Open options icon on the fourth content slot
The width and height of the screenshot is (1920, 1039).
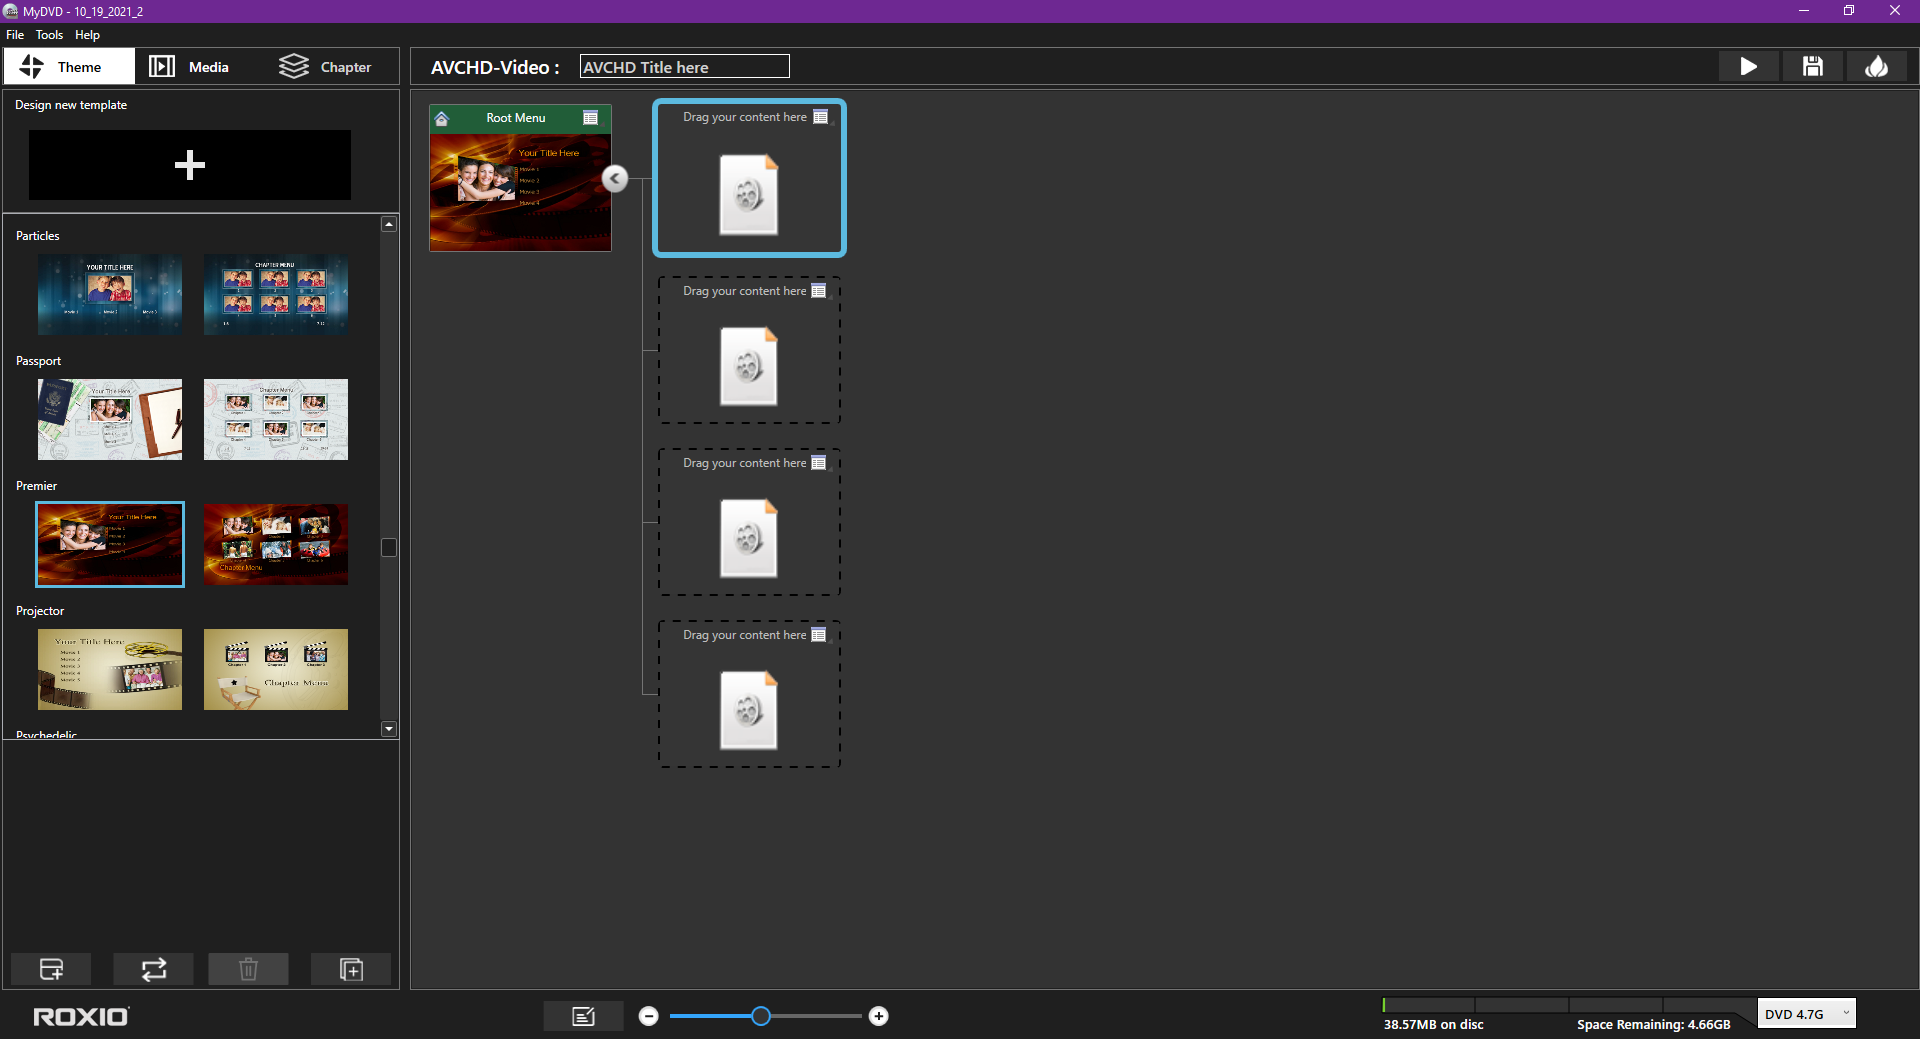pos(819,635)
